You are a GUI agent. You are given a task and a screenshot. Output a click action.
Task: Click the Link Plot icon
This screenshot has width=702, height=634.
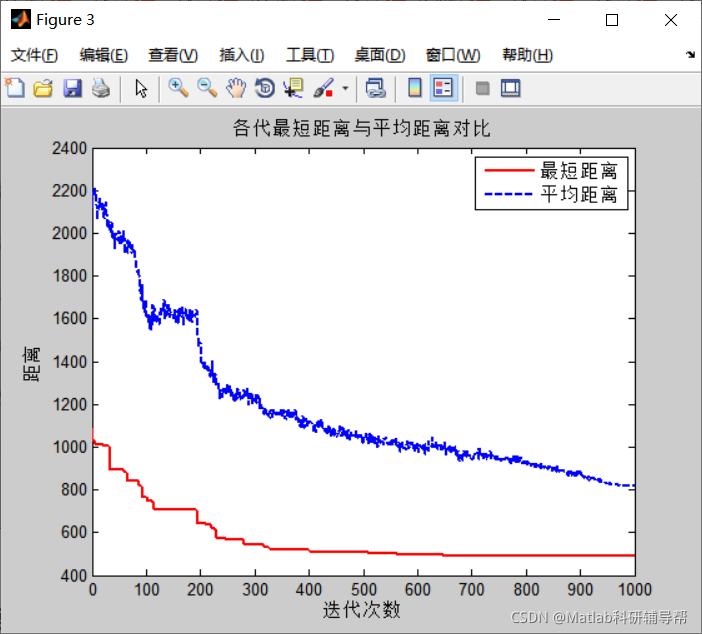click(375, 88)
